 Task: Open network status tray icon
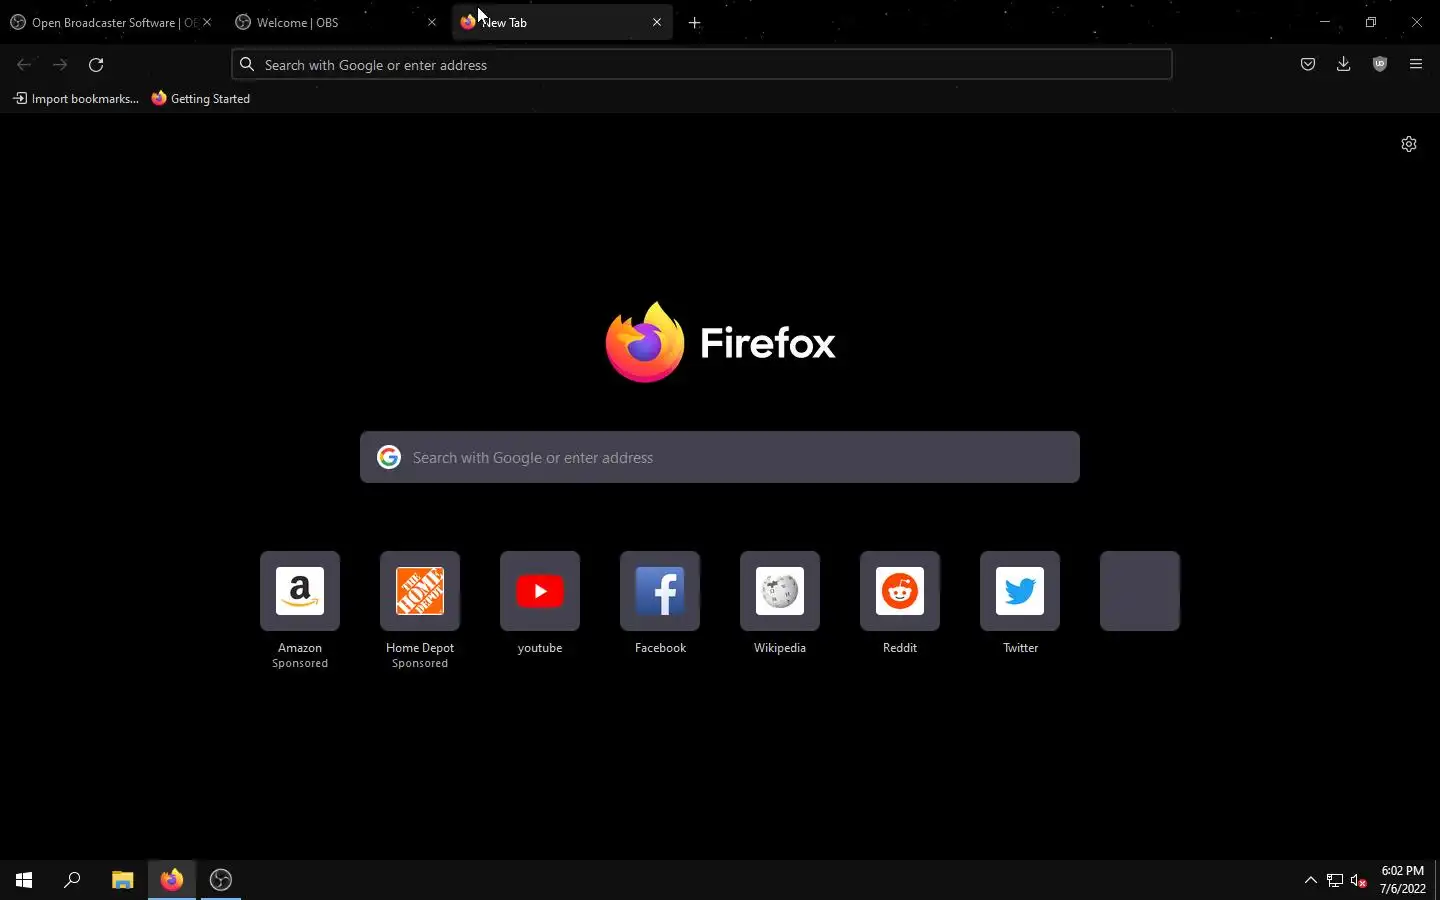tap(1335, 880)
